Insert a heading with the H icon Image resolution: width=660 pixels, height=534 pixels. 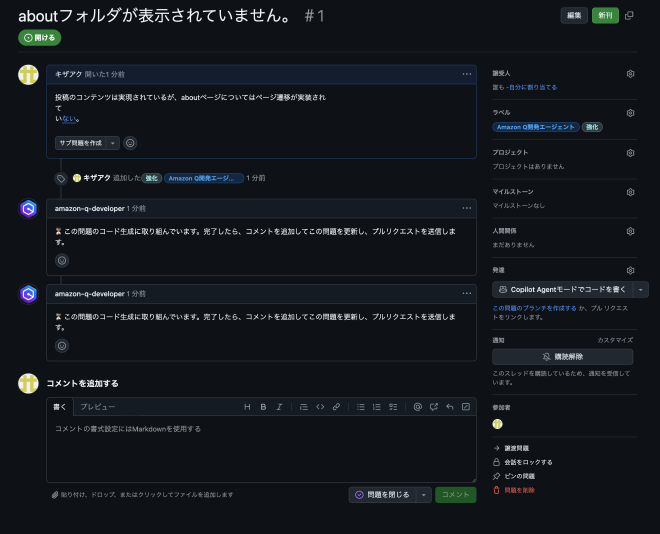247,407
